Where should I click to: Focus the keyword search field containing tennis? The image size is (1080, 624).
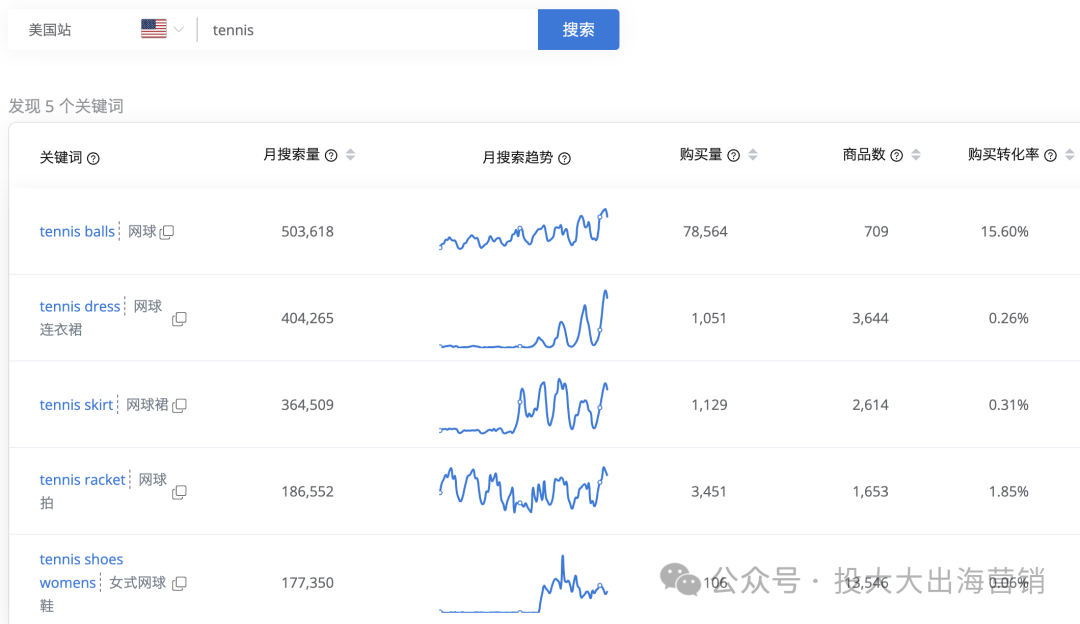(368, 30)
